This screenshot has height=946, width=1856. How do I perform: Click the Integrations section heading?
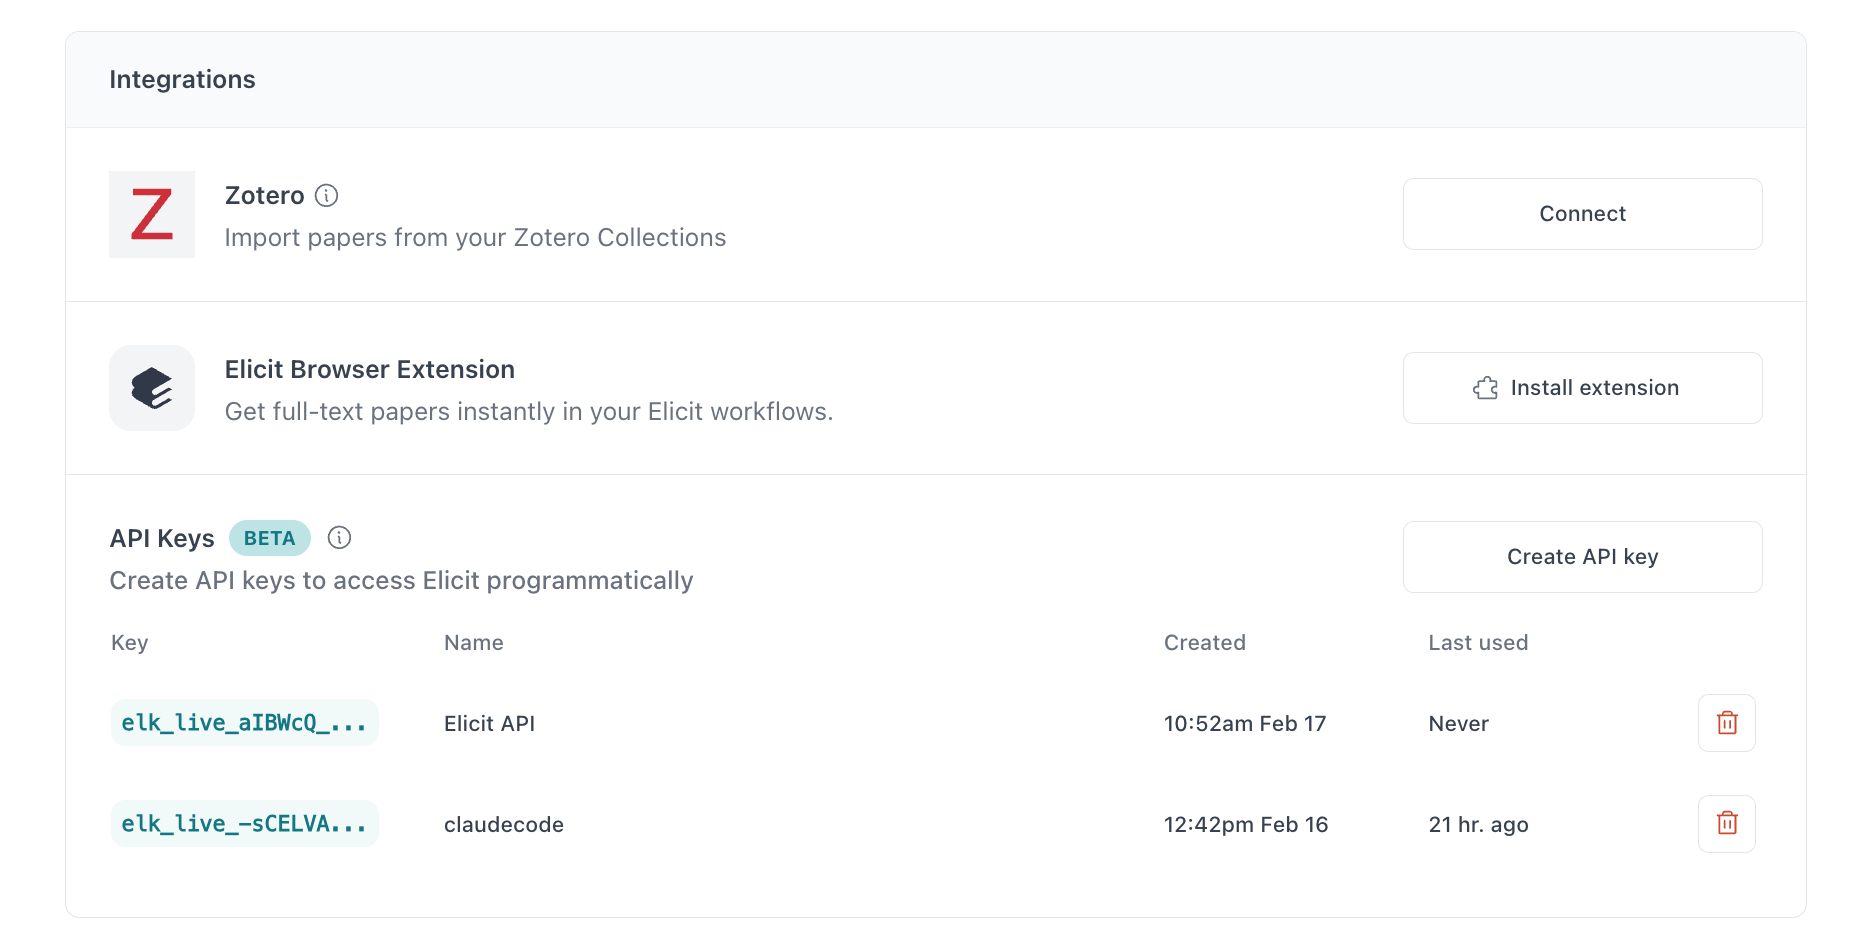pos(182,80)
